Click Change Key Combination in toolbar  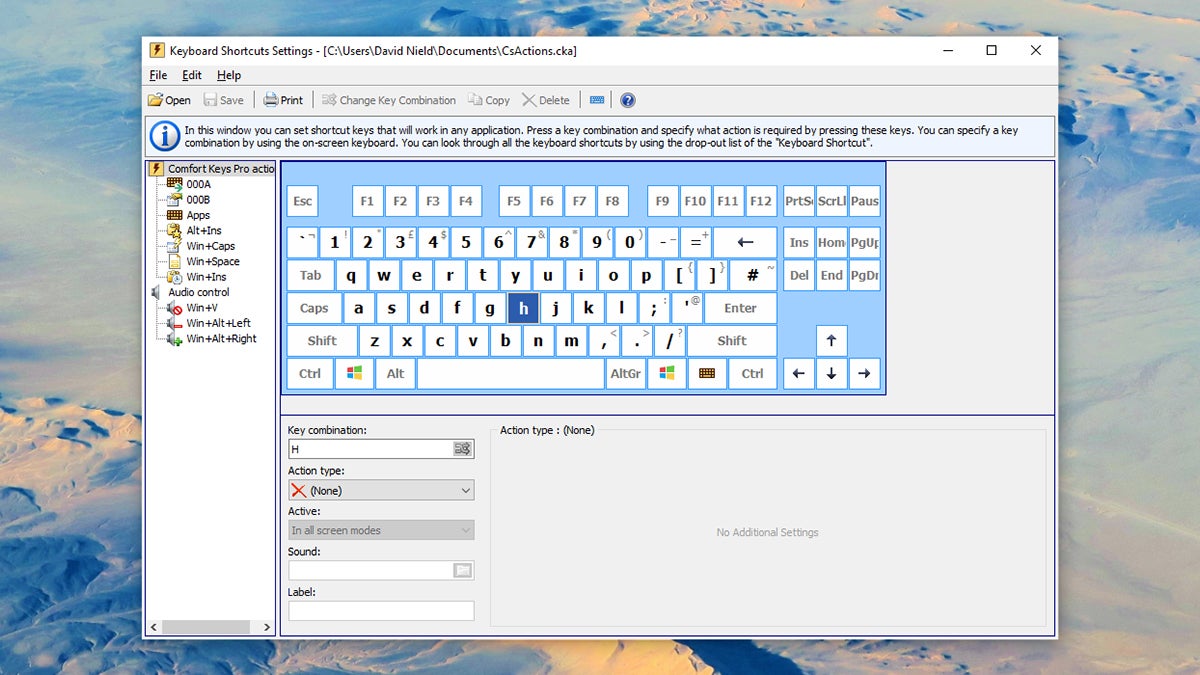coord(388,100)
